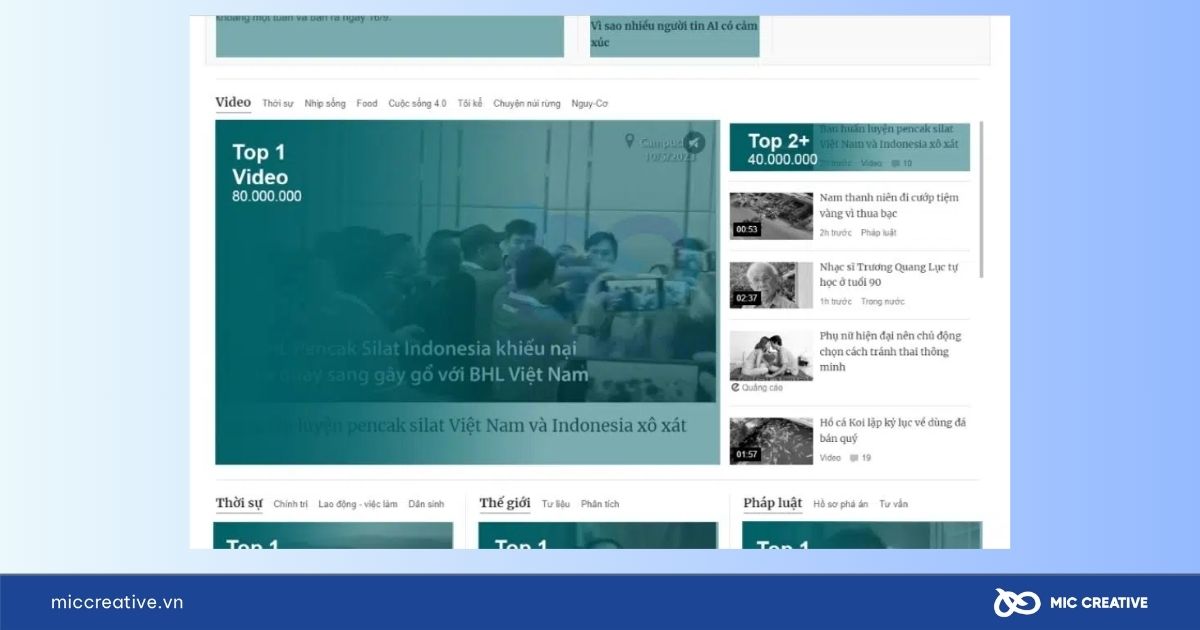
Task: Use the video list vertical scrollbar
Action: (x=982, y=200)
